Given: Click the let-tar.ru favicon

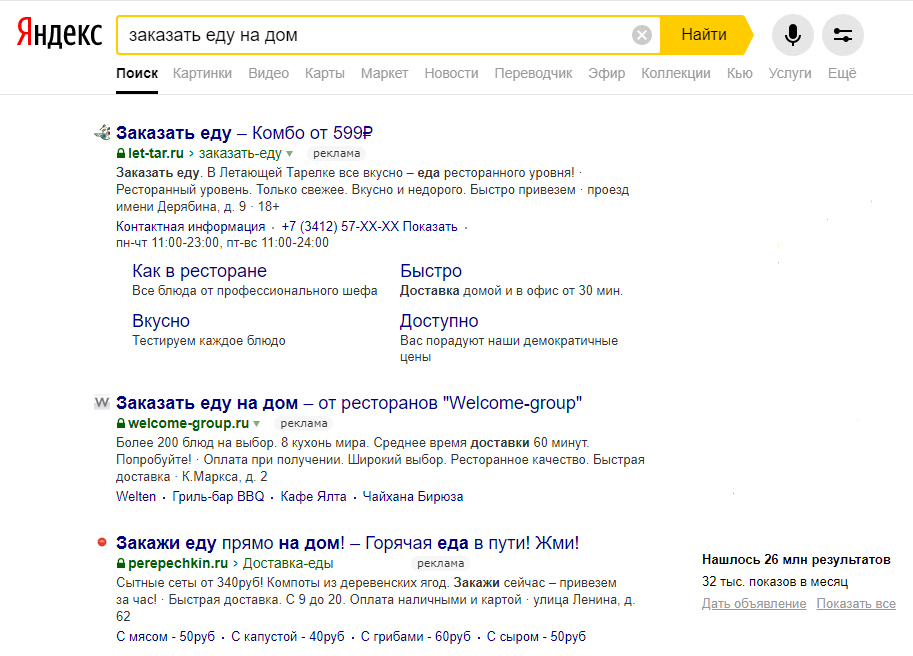Looking at the screenshot, I should click(x=102, y=133).
